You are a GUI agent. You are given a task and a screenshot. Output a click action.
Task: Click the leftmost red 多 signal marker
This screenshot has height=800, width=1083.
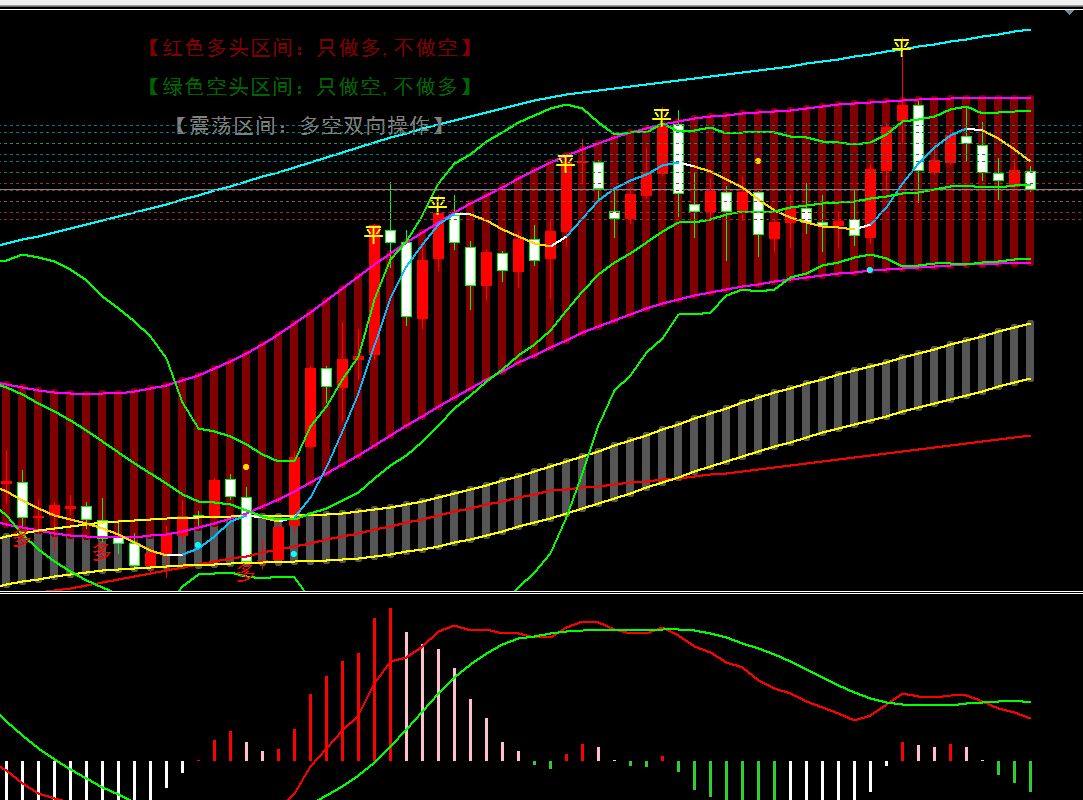tap(22, 538)
